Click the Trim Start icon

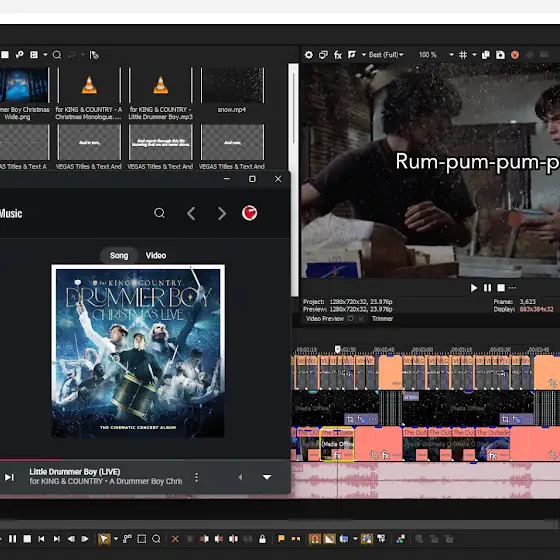(204, 539)
